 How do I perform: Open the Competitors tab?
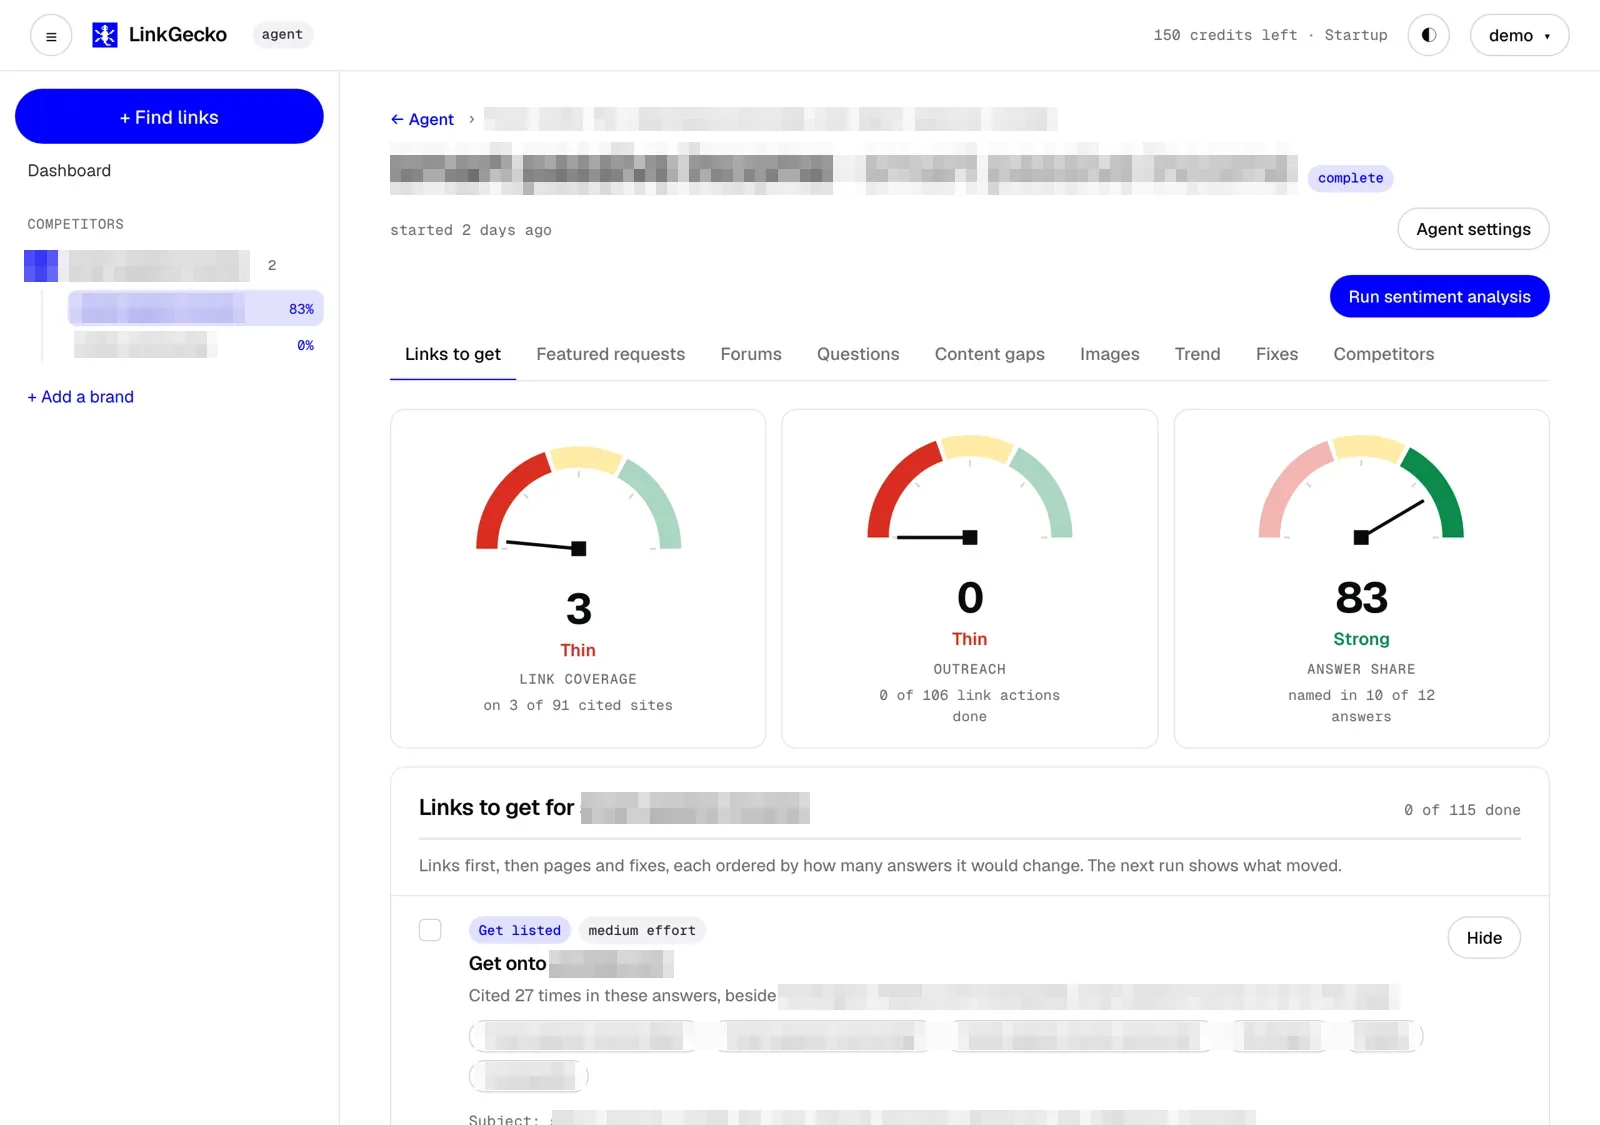pyautogui.click(x=1383, y=354)
